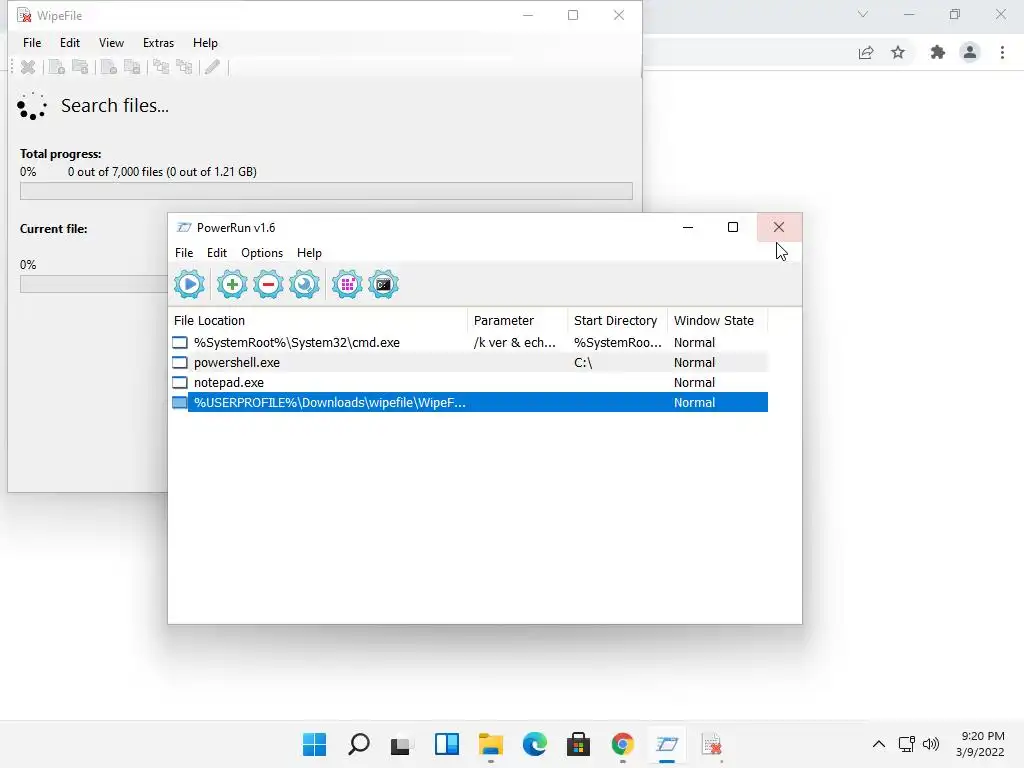Viewport: 1024px width, 768px height.
Task: Sort by the File Location column header
Action: point(318,321)
